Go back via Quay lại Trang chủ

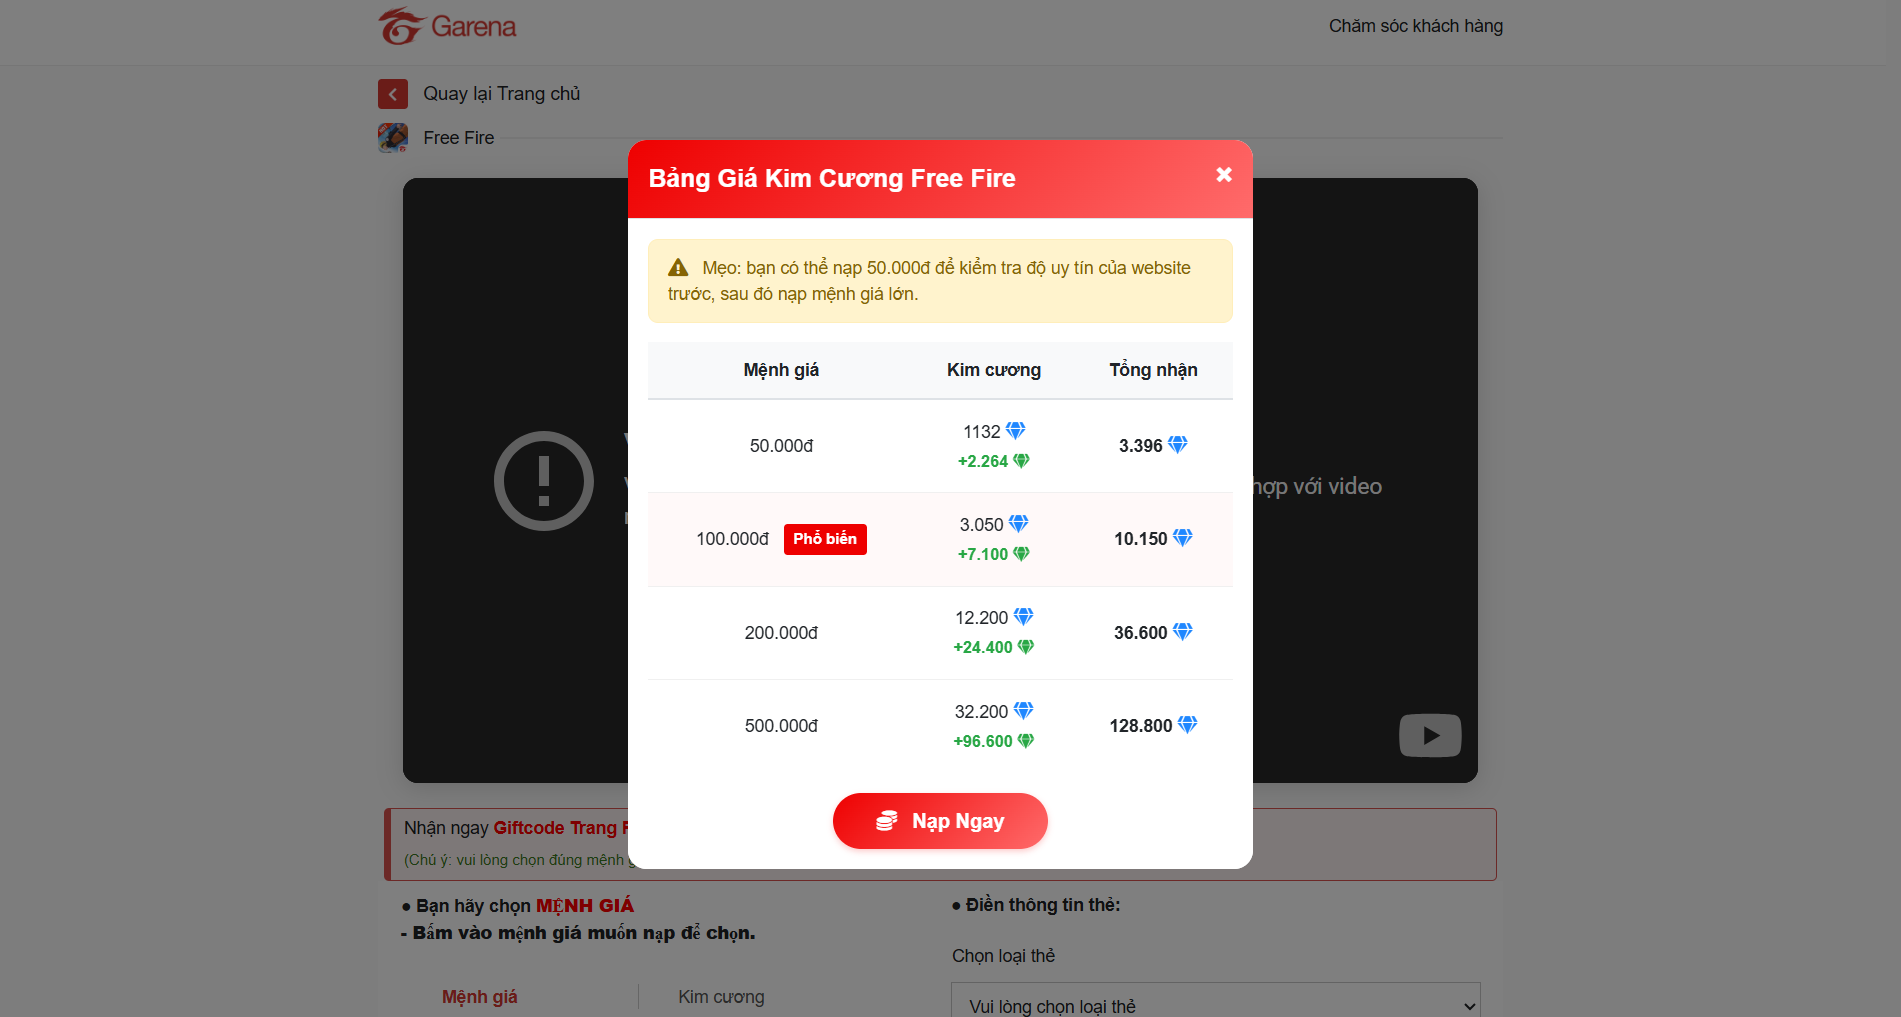click(501, 94)
